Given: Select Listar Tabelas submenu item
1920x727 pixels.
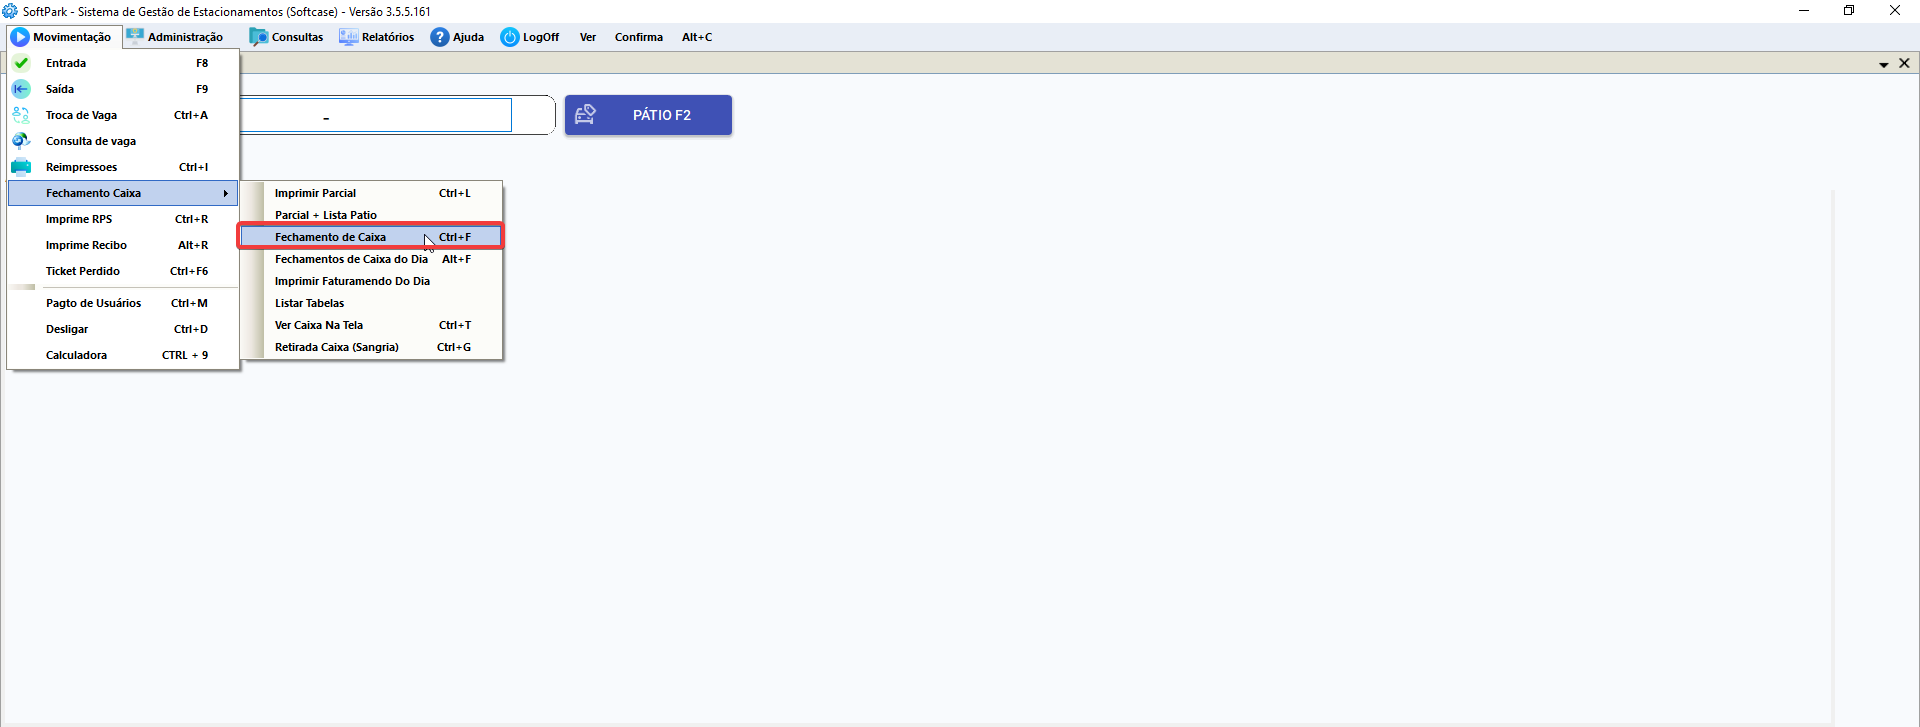Looking at the screenshot, I should point(371,303).
